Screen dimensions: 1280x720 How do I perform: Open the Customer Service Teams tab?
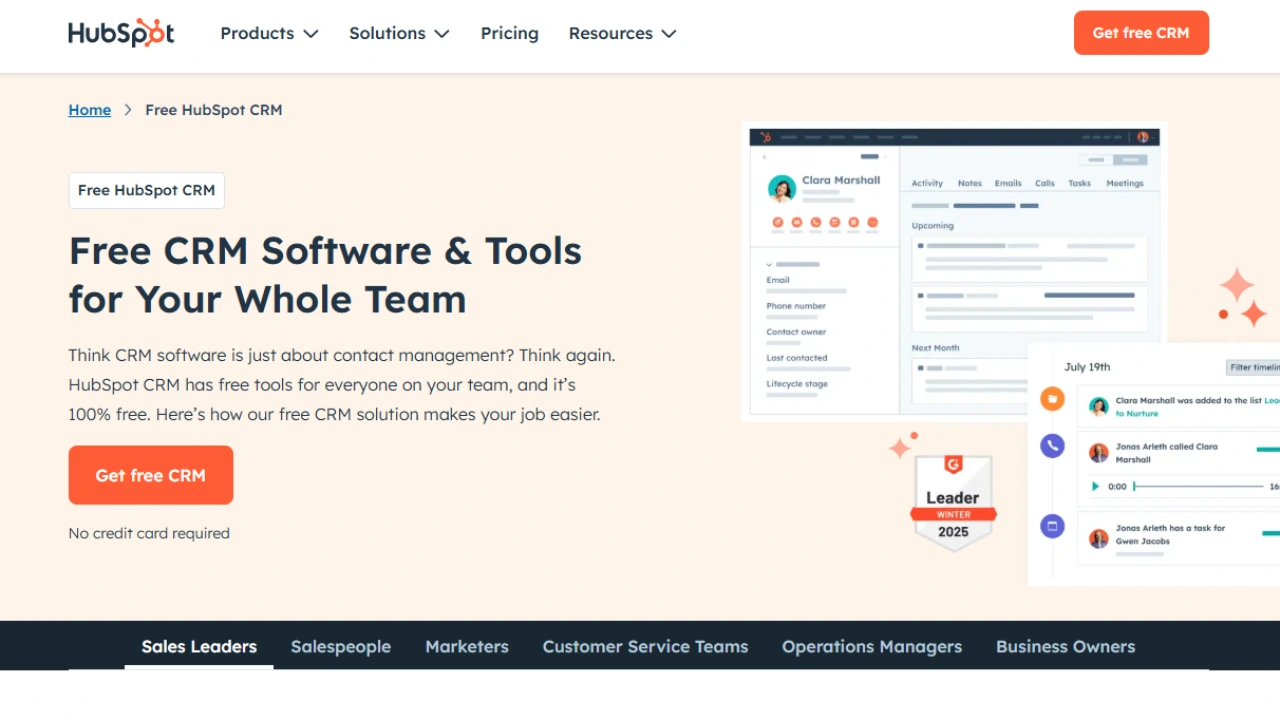[x=645, y=646]
